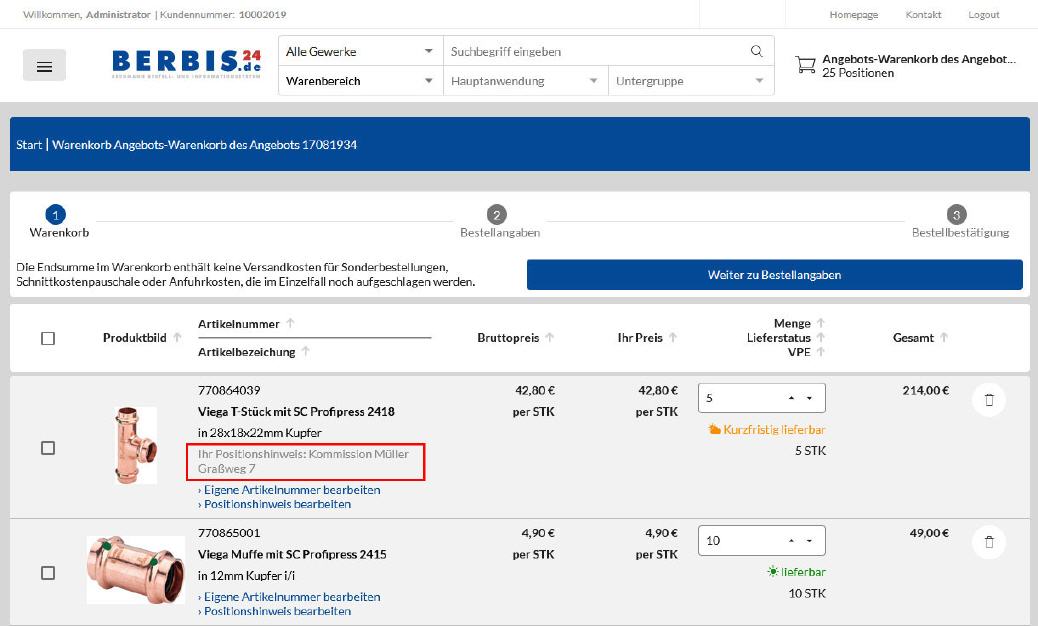Screen dimensions: 1038x626
Task: Open the Viega T-Stück product image
Action: coord(136,445)
